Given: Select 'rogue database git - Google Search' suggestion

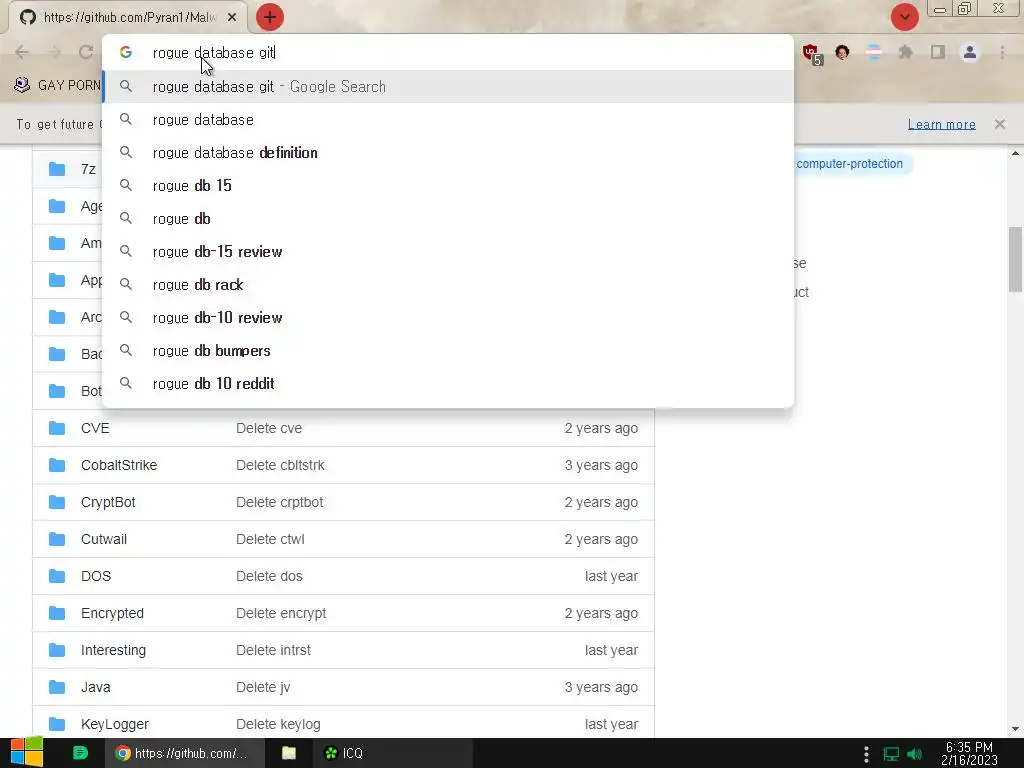Looking at the screenshot, I should pyautogui.click(x=448, y=87).
